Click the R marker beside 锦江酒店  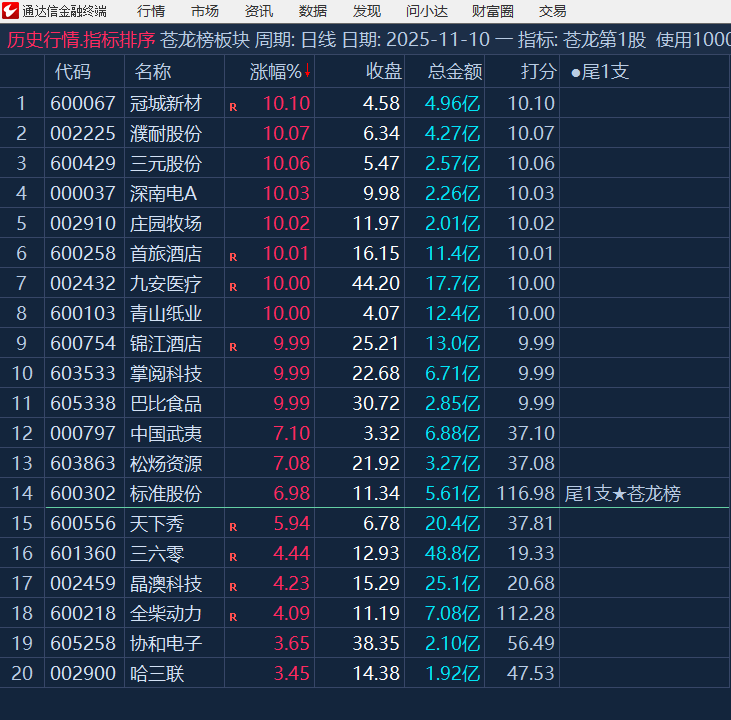(233, 346)
